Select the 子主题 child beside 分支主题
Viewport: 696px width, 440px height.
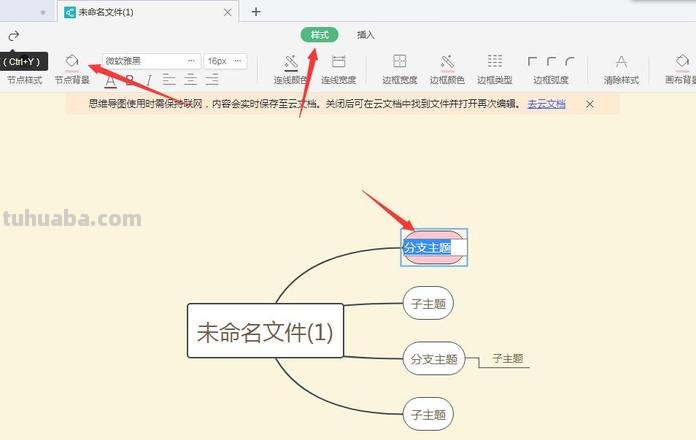[x=508, y=359]
